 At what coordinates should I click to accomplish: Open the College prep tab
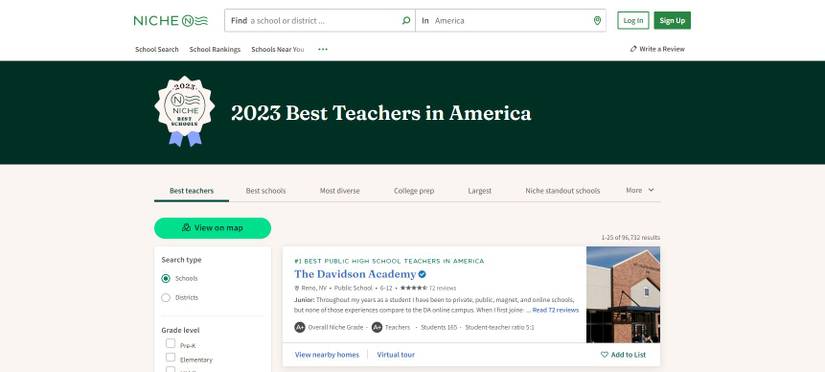click(414, 190)
